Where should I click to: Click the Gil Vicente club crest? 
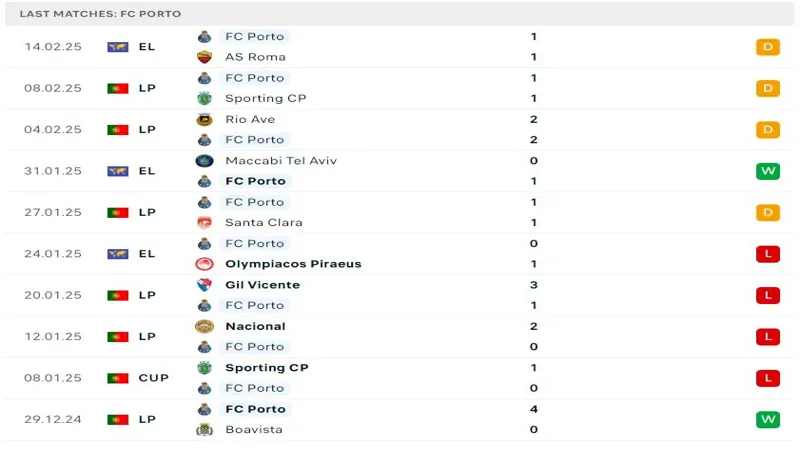[204, 285]
